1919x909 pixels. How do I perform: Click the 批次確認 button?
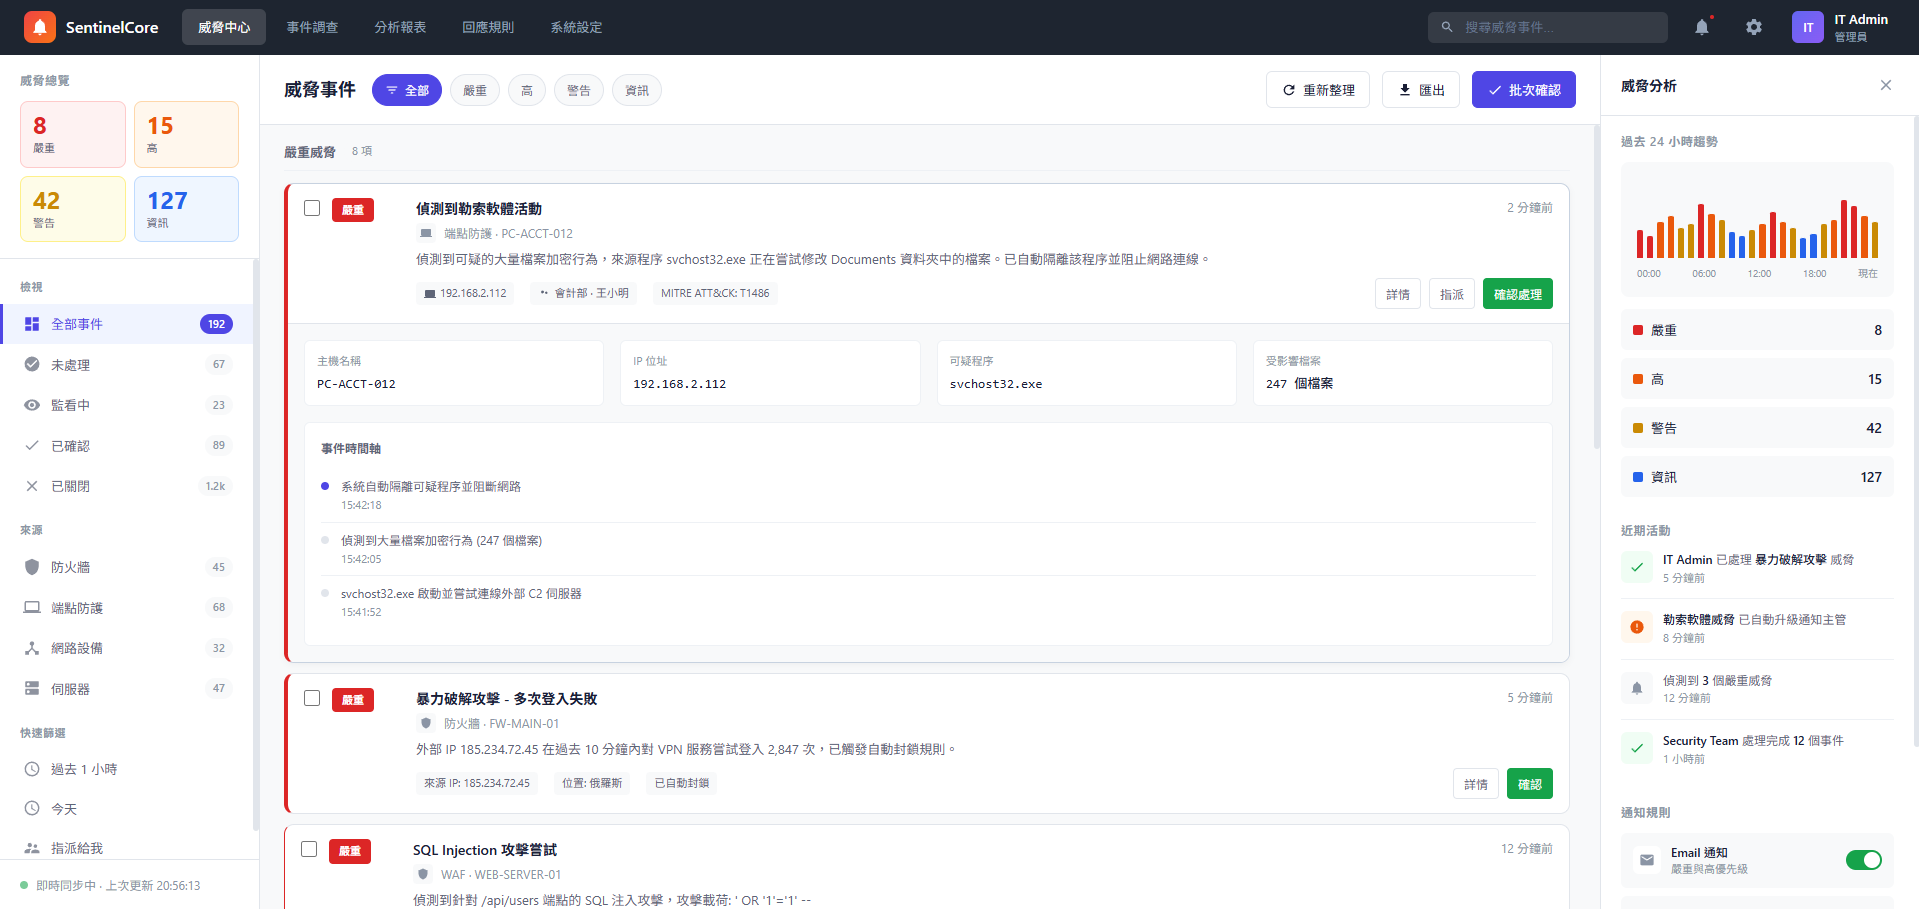[x=1523, y=90]
